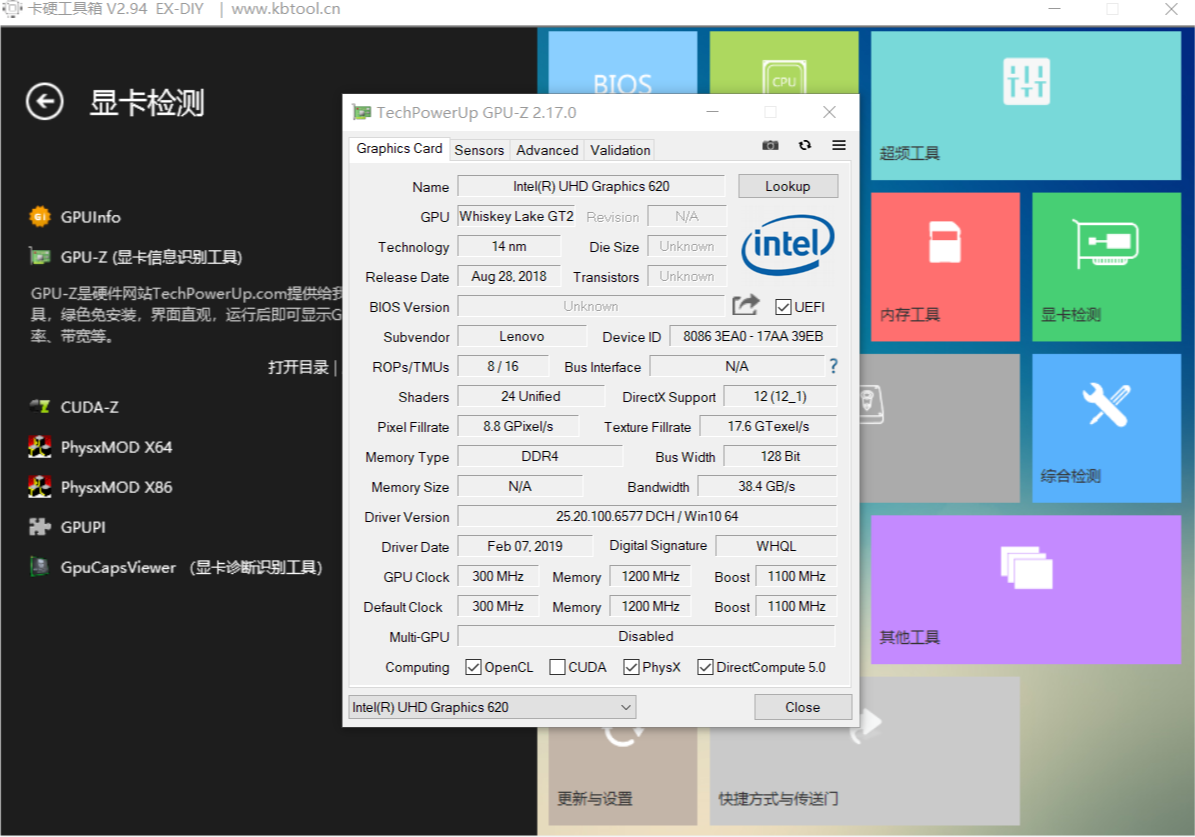Image resolution: width=1195 pixels, height=837 pixels.
Task: Launch CUDA-Z from the sidebar
Action: coord(74,407)
